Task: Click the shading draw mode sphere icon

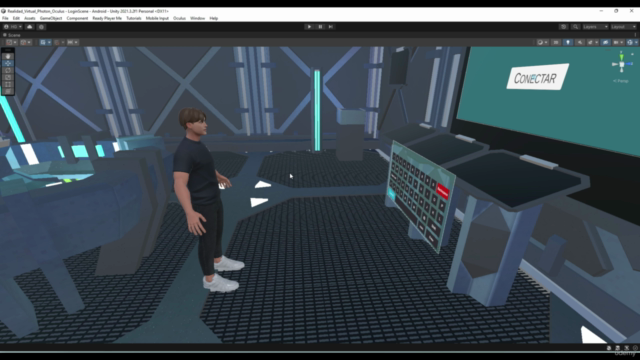Action: (540, 42)
